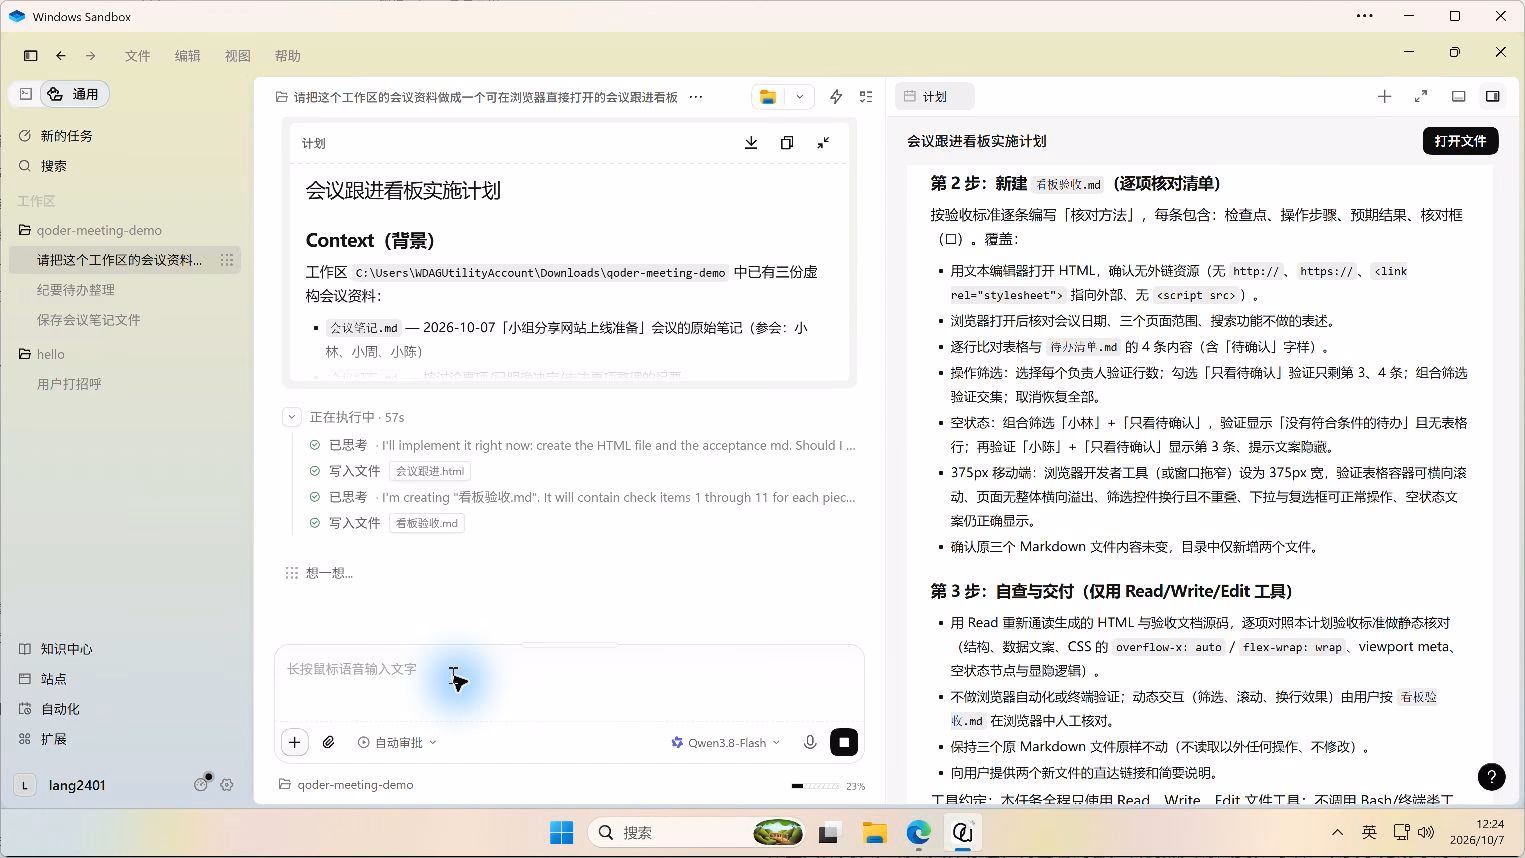Click the notification icon next to lang2401
The height and width of the screenshot is (858, 1525).
click(x=201, y=784)
